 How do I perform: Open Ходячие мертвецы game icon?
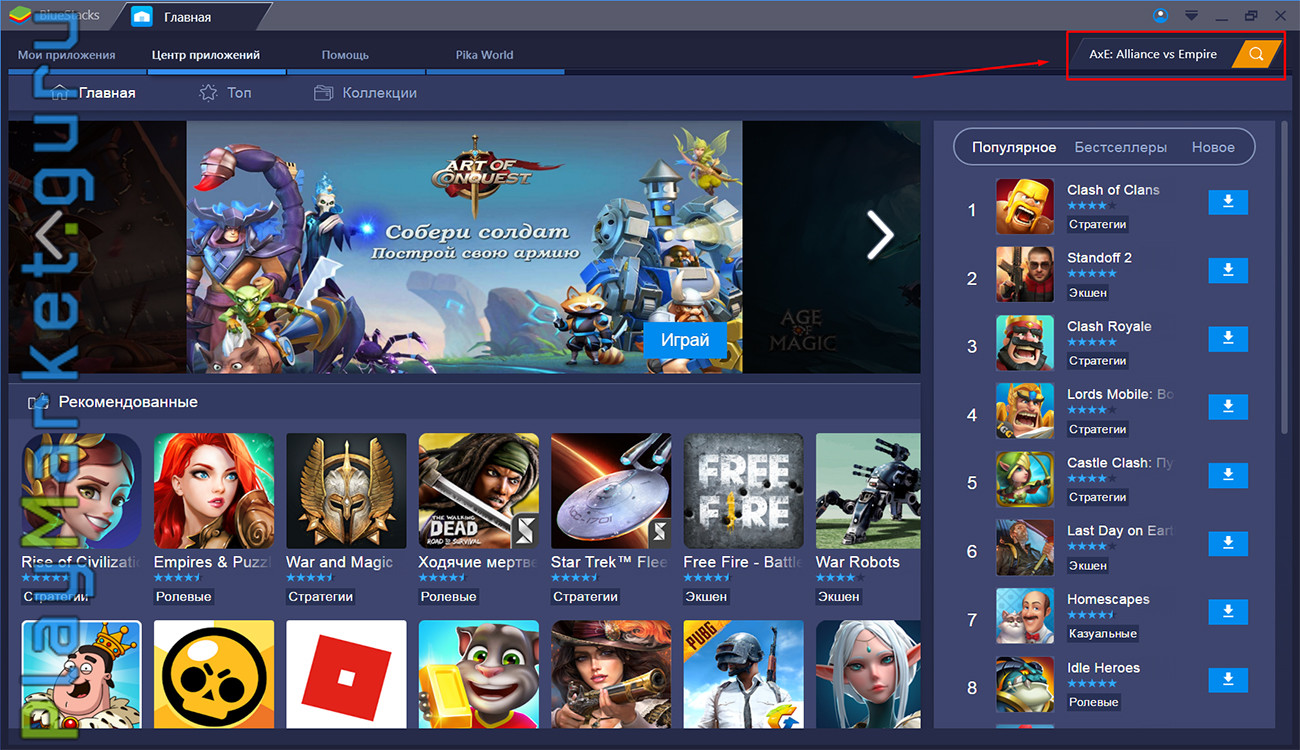479,492
